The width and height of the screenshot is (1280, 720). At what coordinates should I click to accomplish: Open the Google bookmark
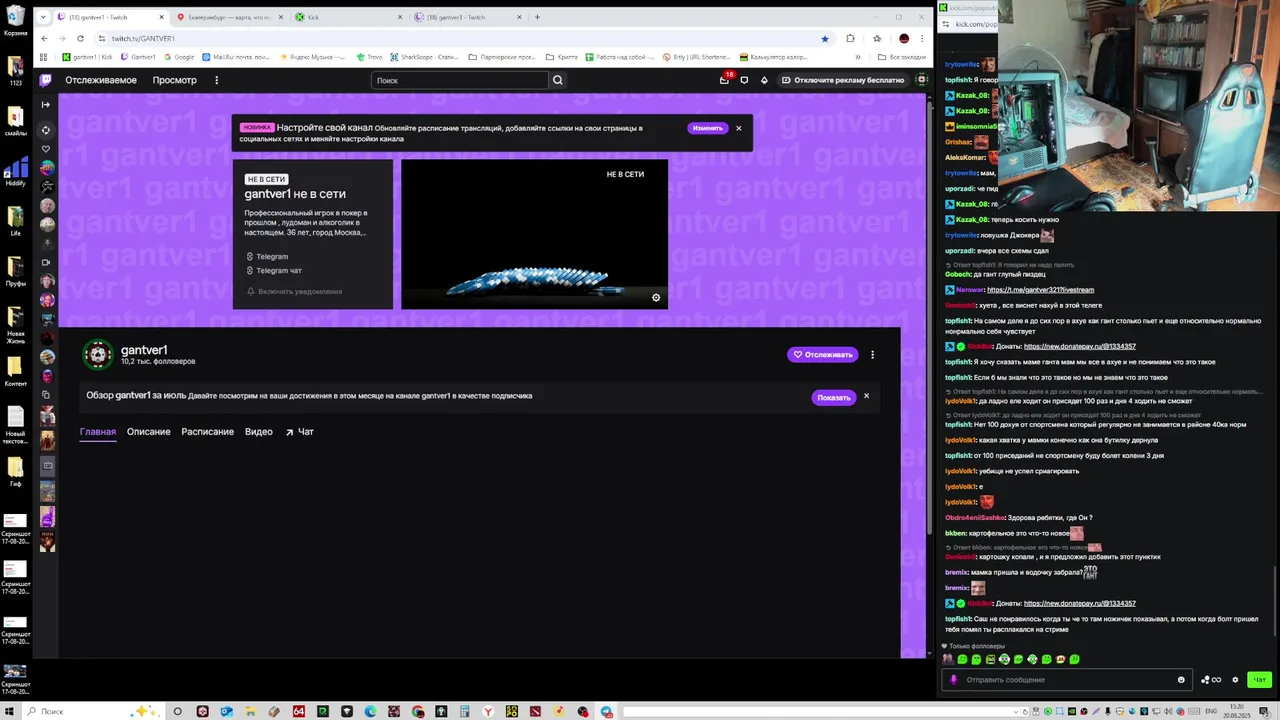[179, 57]
